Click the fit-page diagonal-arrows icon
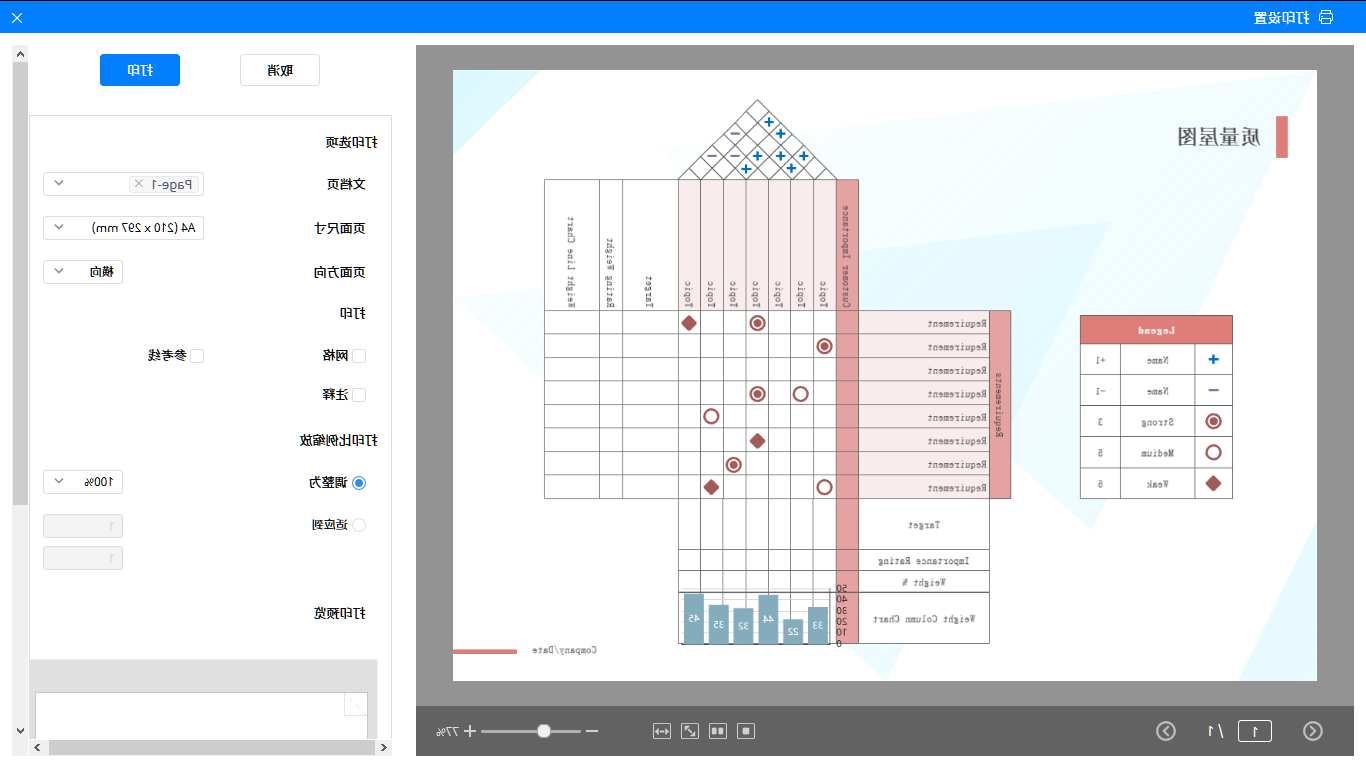This screenshot has height=762, width=1366. [689, 731]
